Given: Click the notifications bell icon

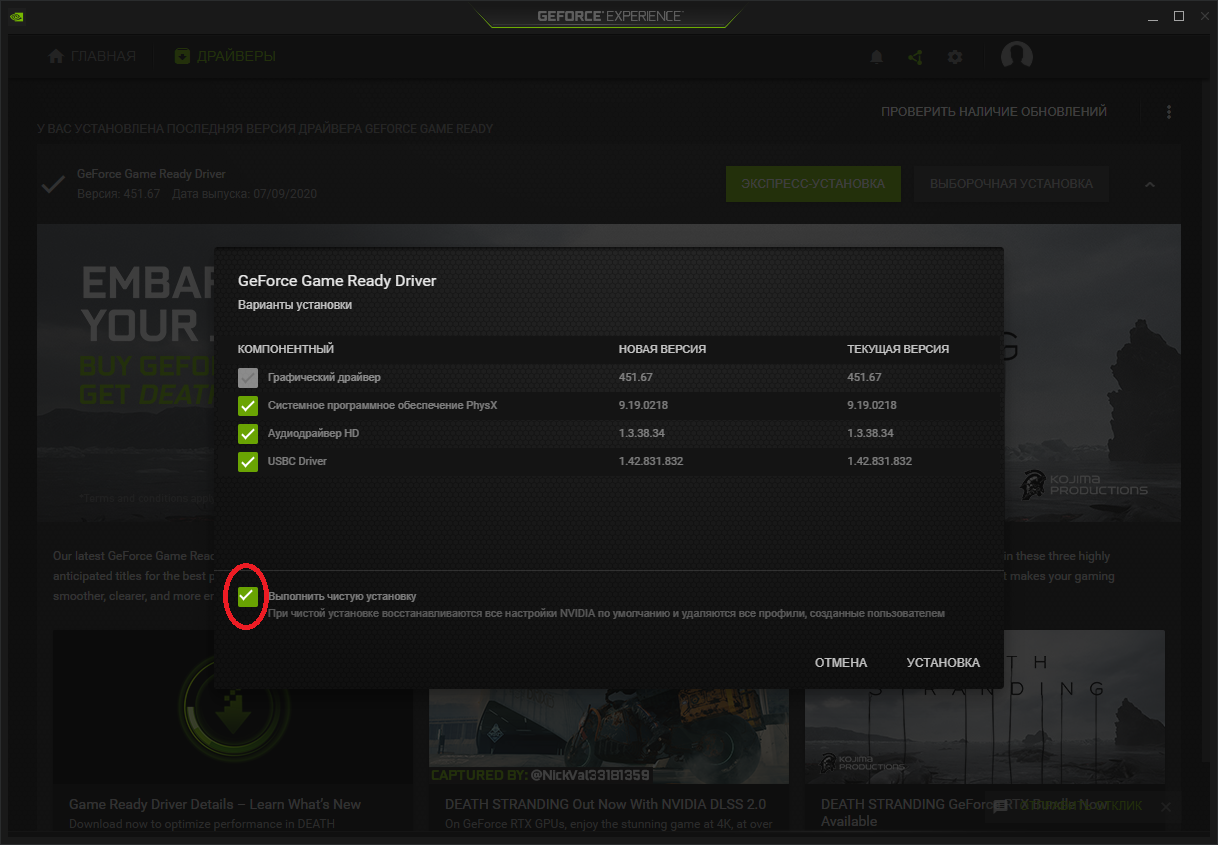Looking at the screenshot, I should [x=876, y=57].
